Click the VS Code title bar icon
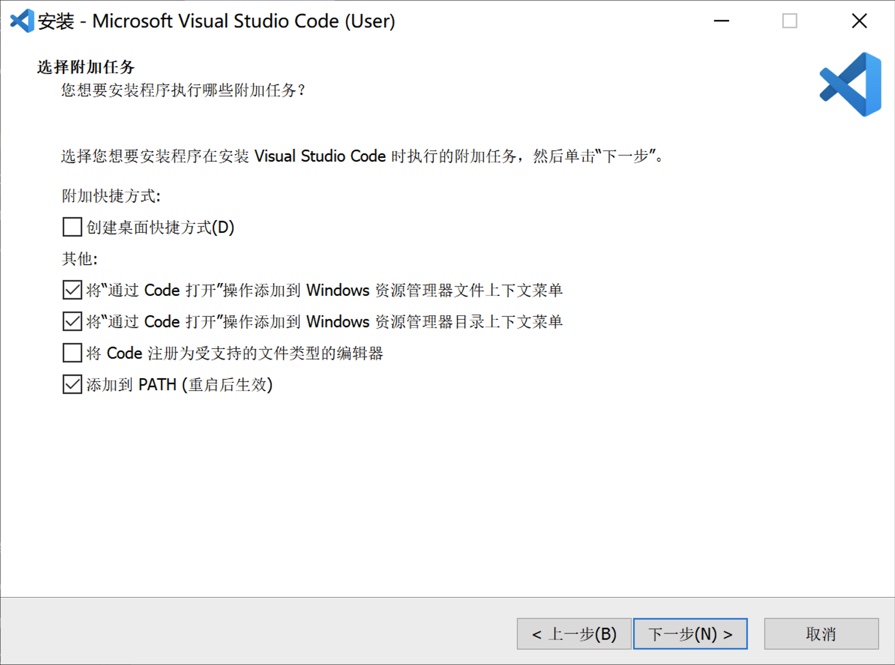The height and width of the screenshot is (665, 895). click(x=22, y=21)
